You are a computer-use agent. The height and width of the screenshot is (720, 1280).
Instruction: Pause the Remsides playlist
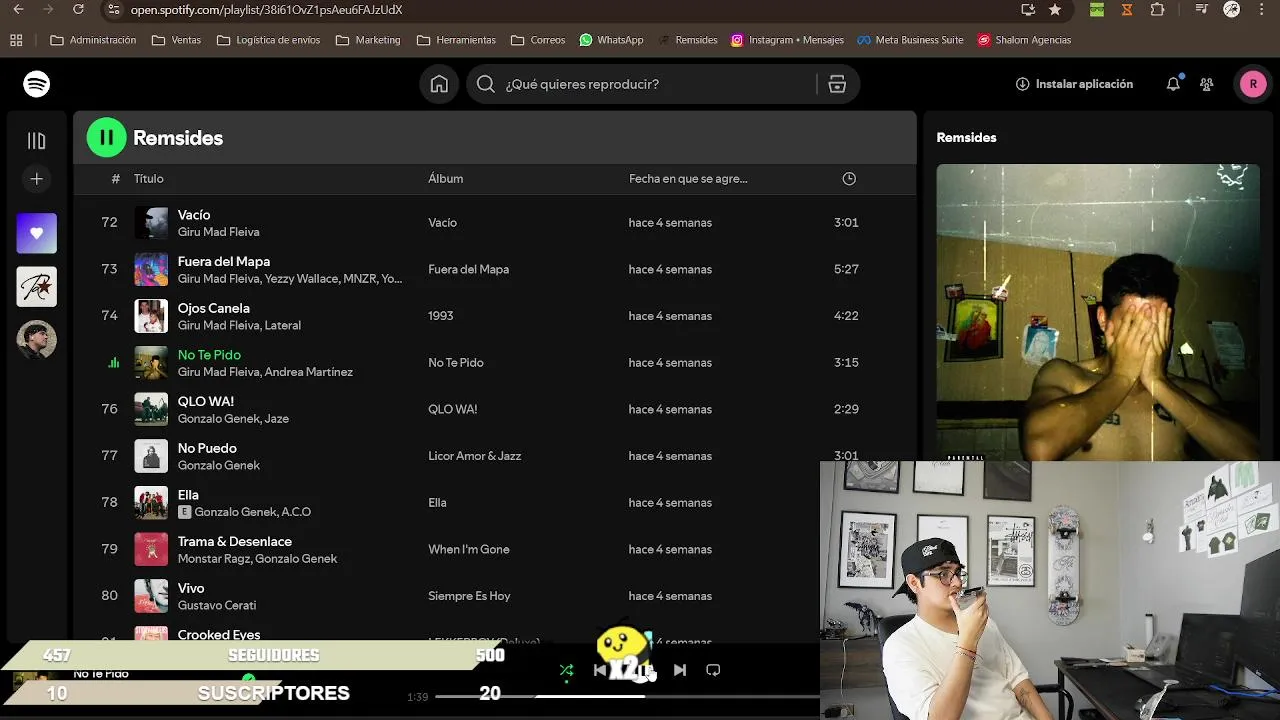107,138
